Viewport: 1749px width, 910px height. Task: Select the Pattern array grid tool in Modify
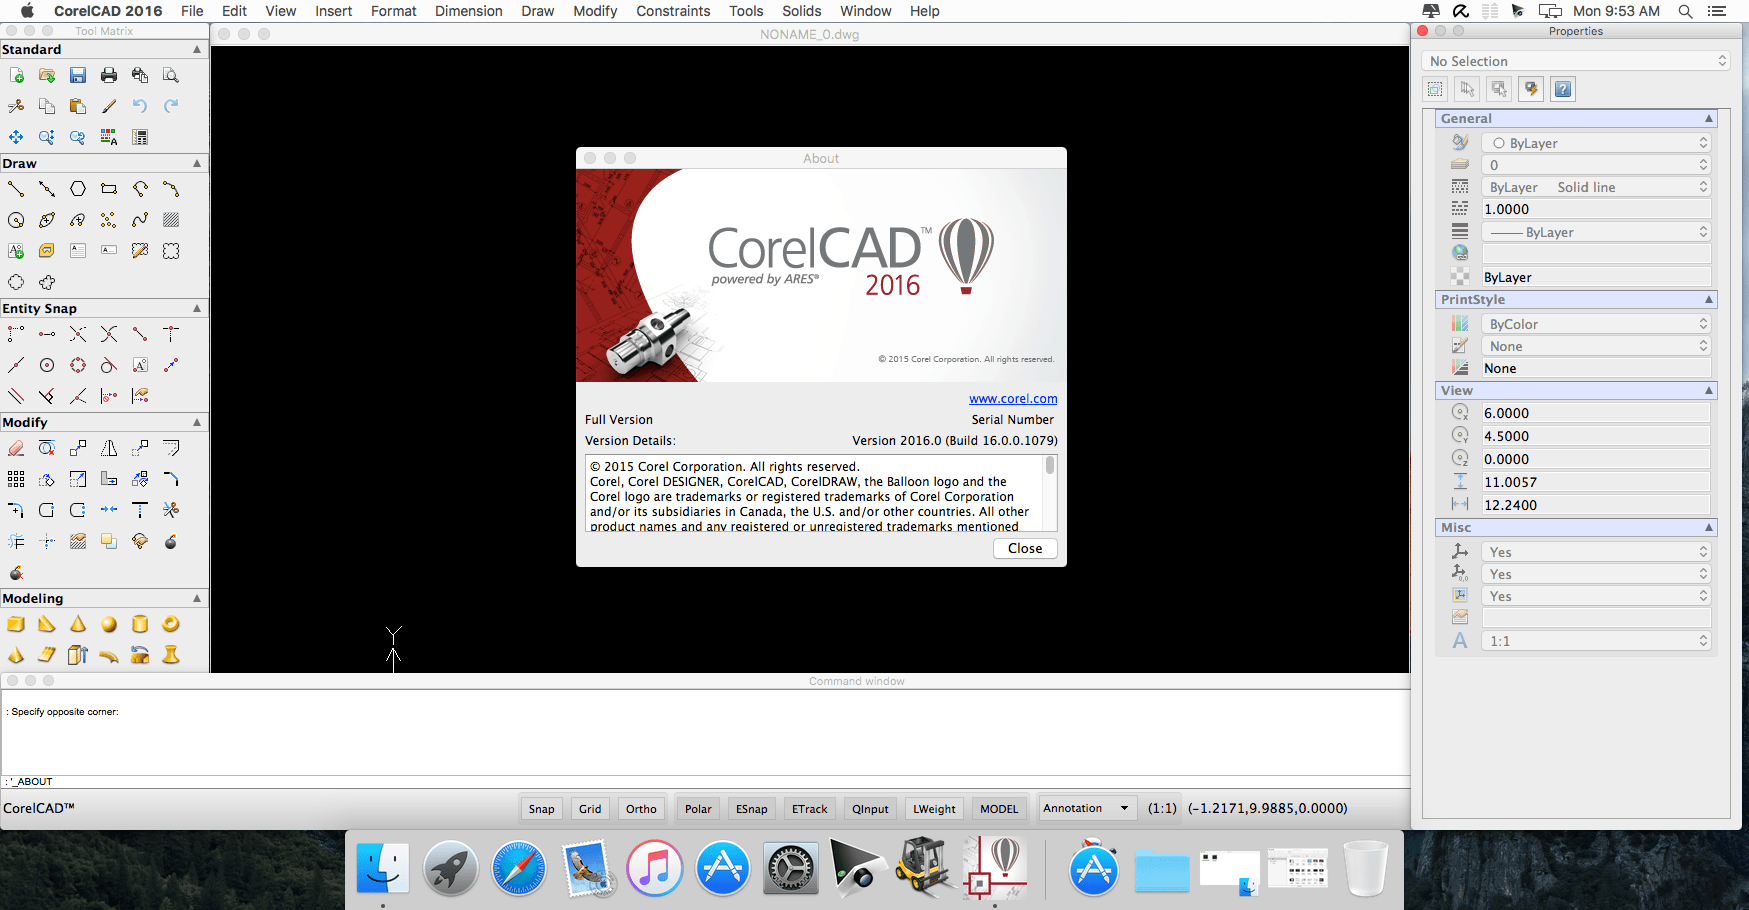[x=16, y=479]
